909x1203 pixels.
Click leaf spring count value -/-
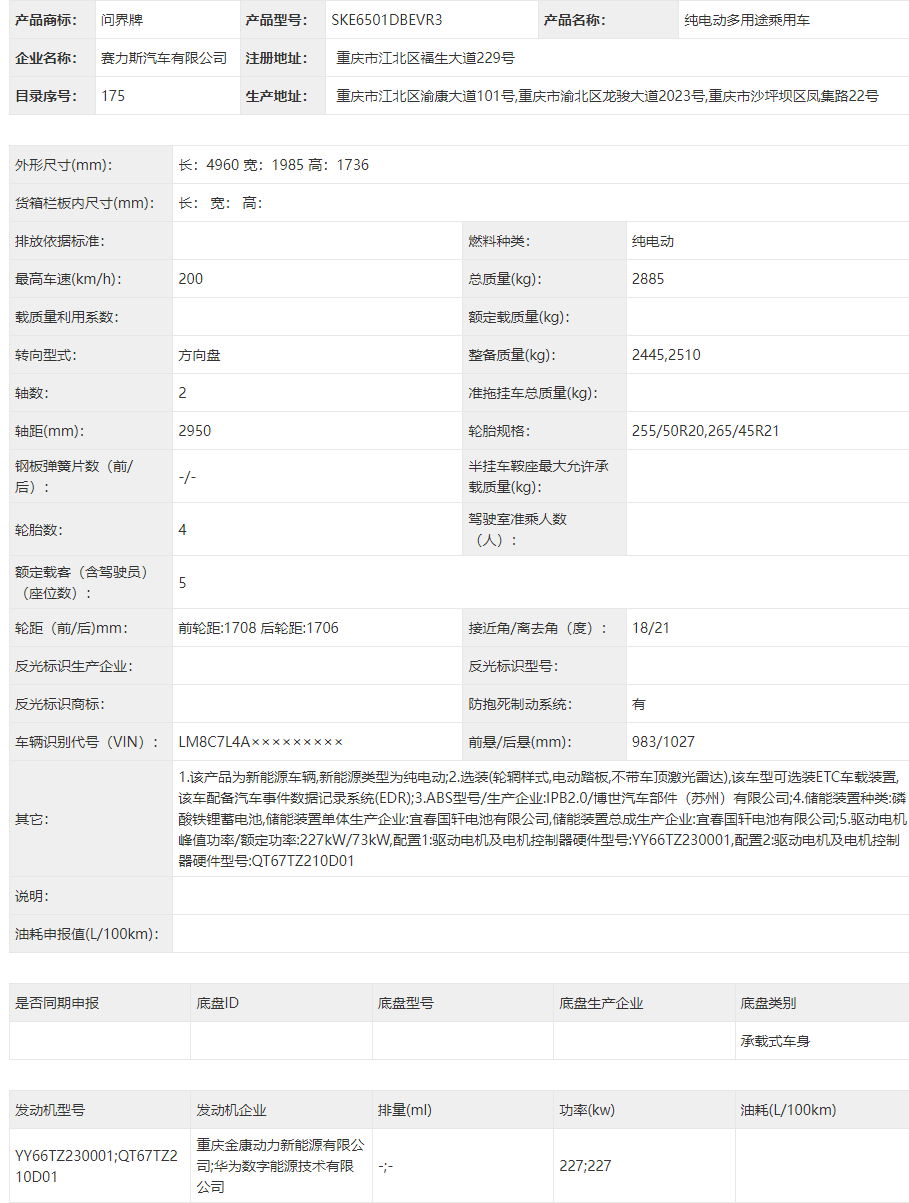(x=187, y=477)
